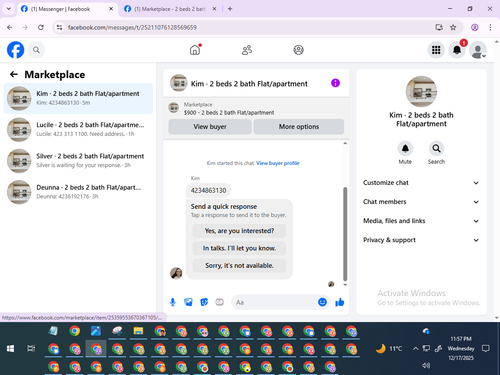Open the Friends icon in top navigation
500x375 pixels.
247,50
